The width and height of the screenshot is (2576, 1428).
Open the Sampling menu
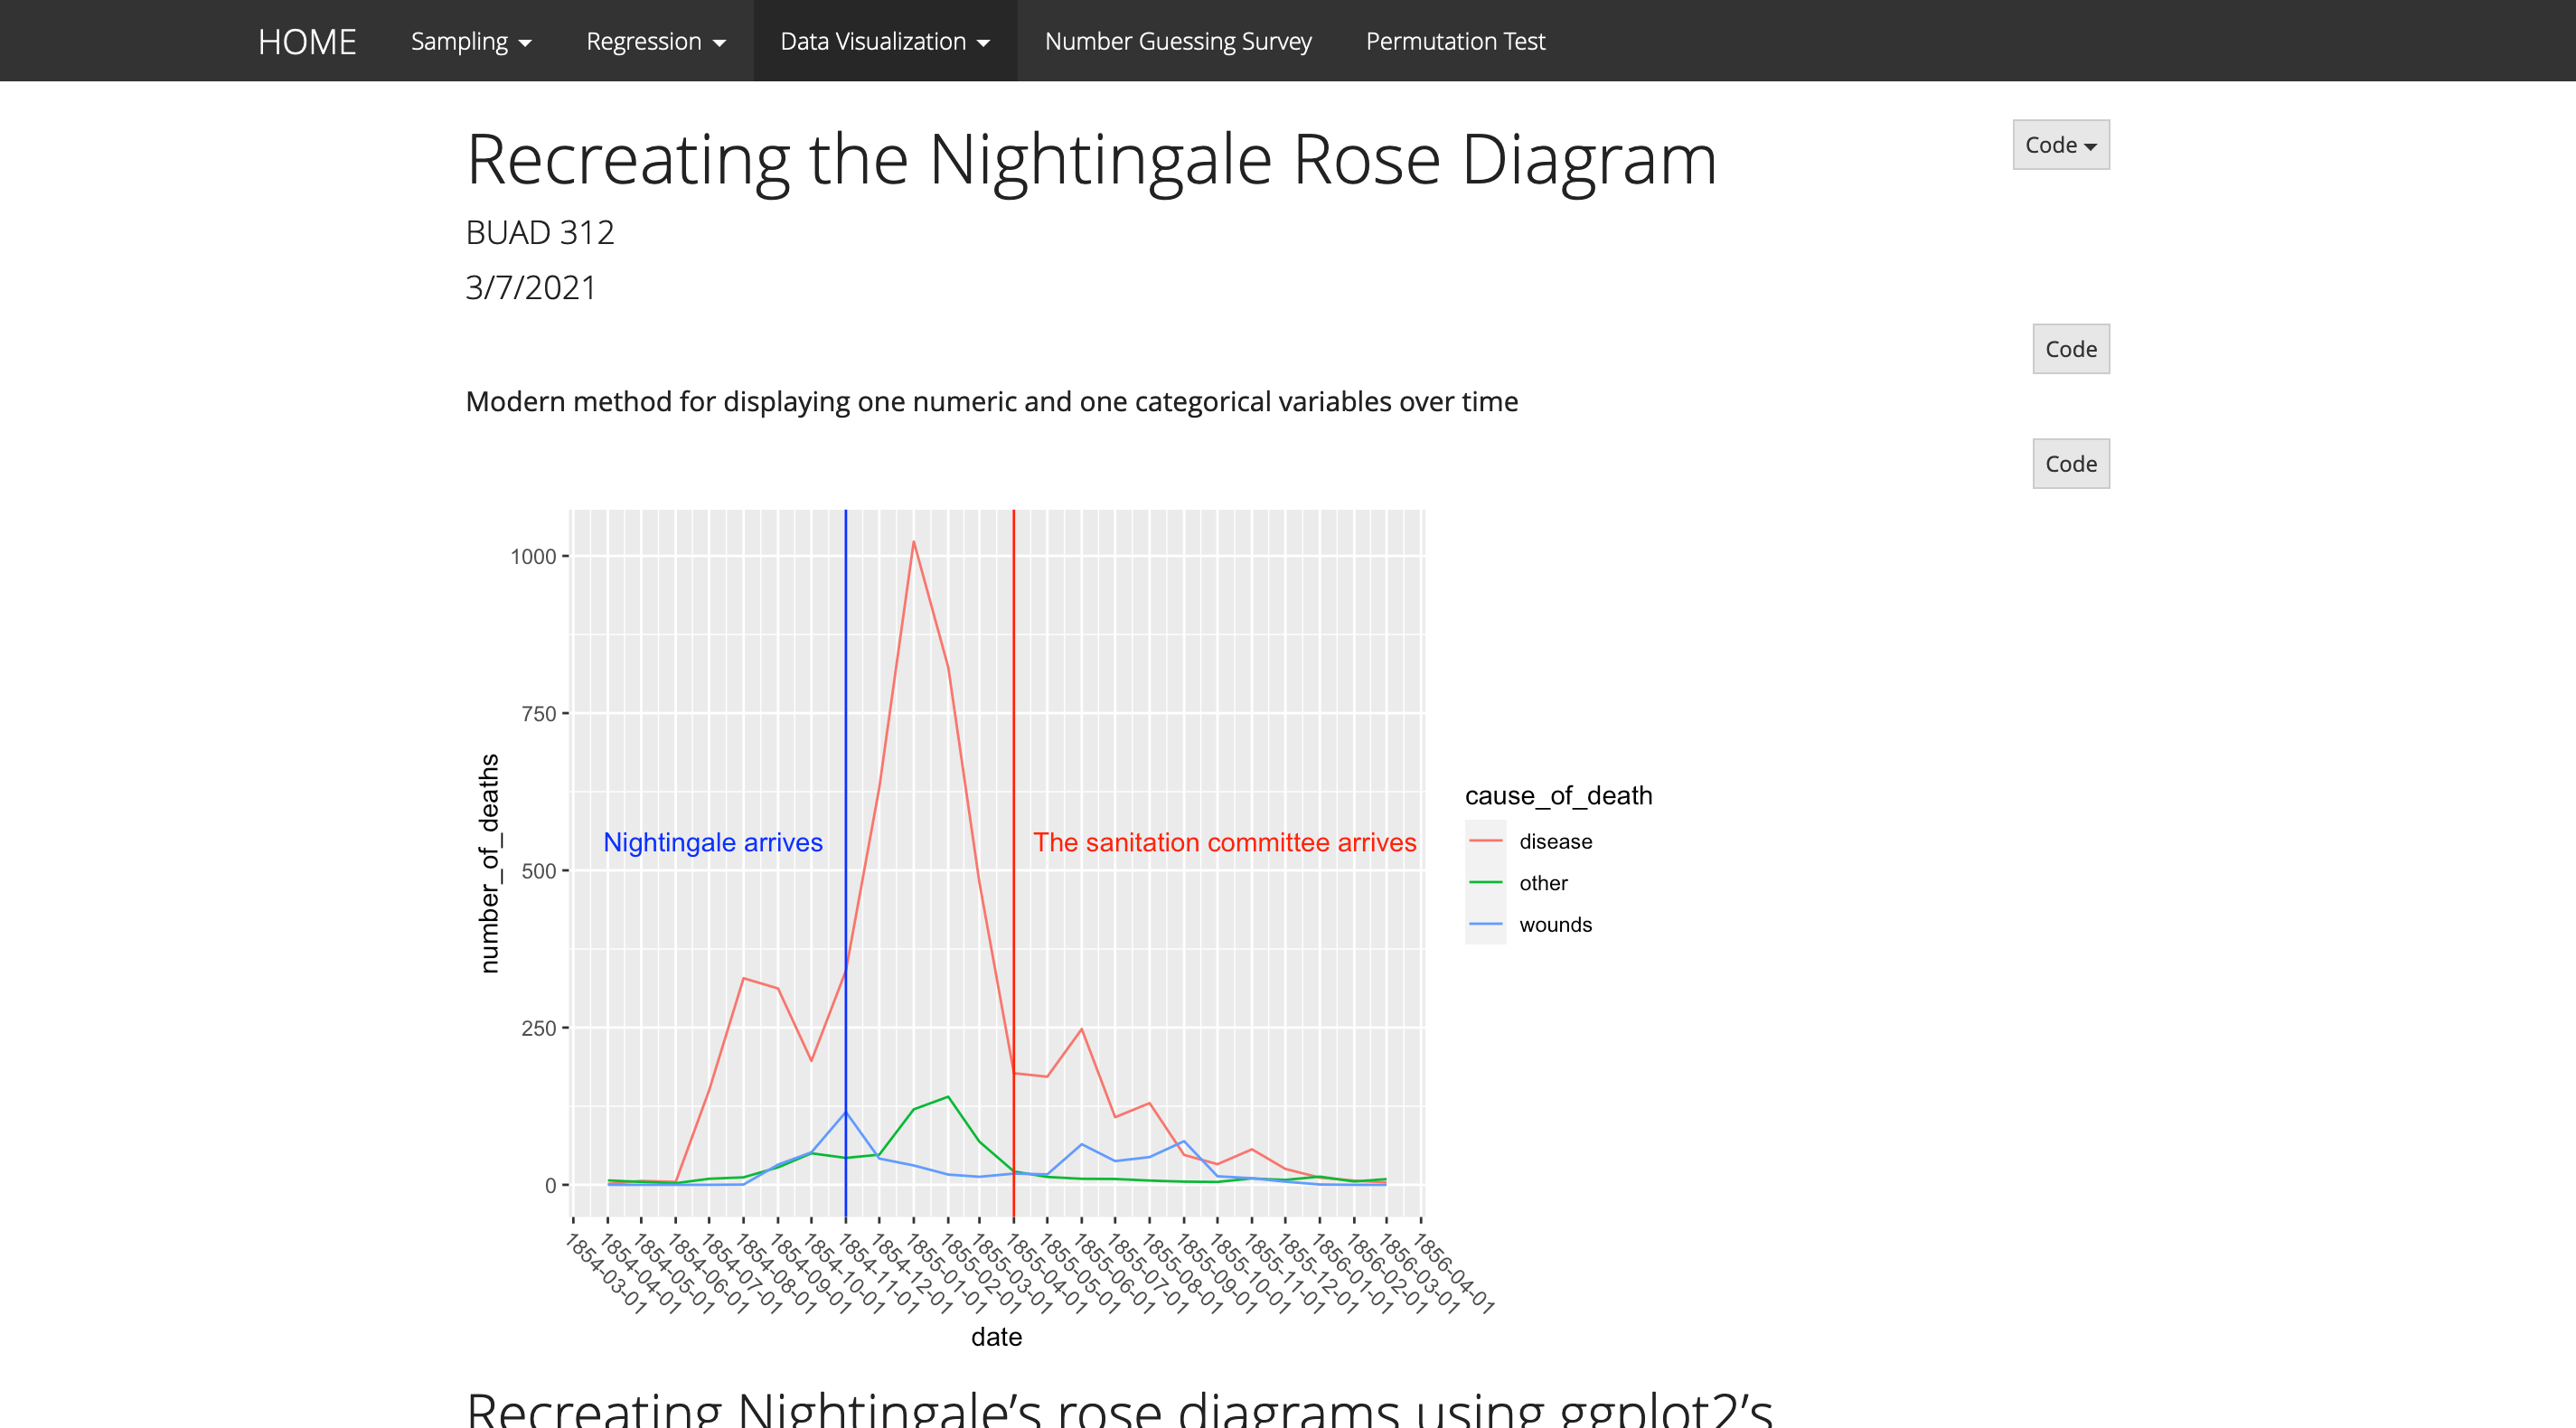click(x=460, y=42)
